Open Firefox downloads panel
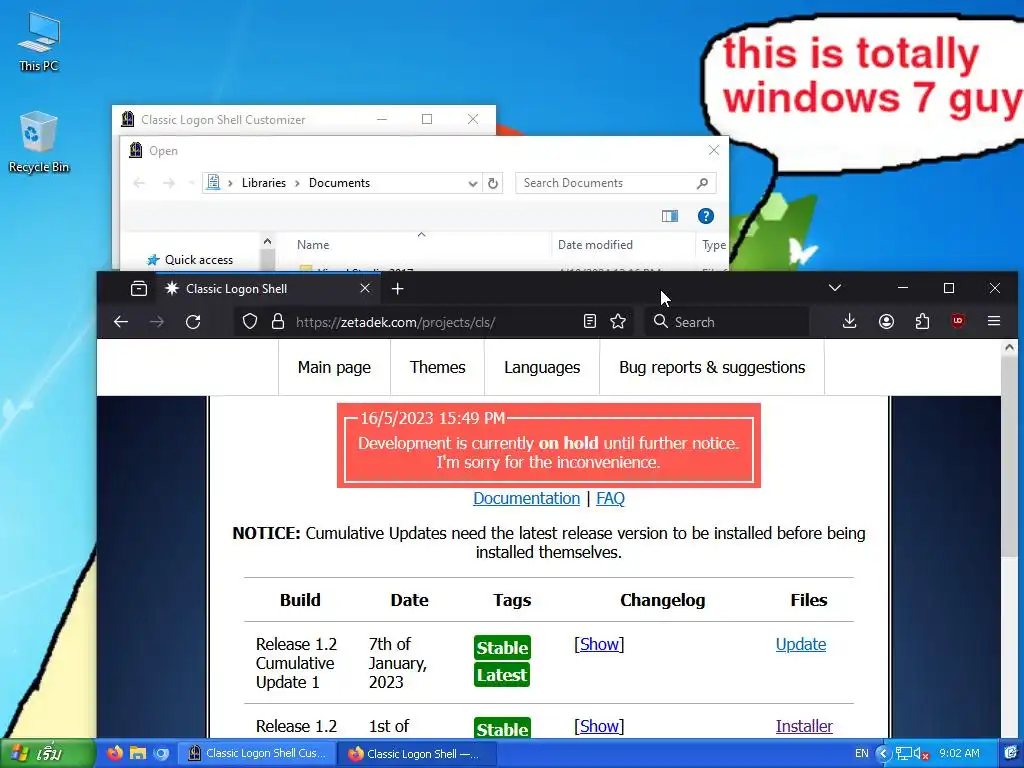This screenshot has height=768, width=1024. pyautogui.click(x=849, y=321)
